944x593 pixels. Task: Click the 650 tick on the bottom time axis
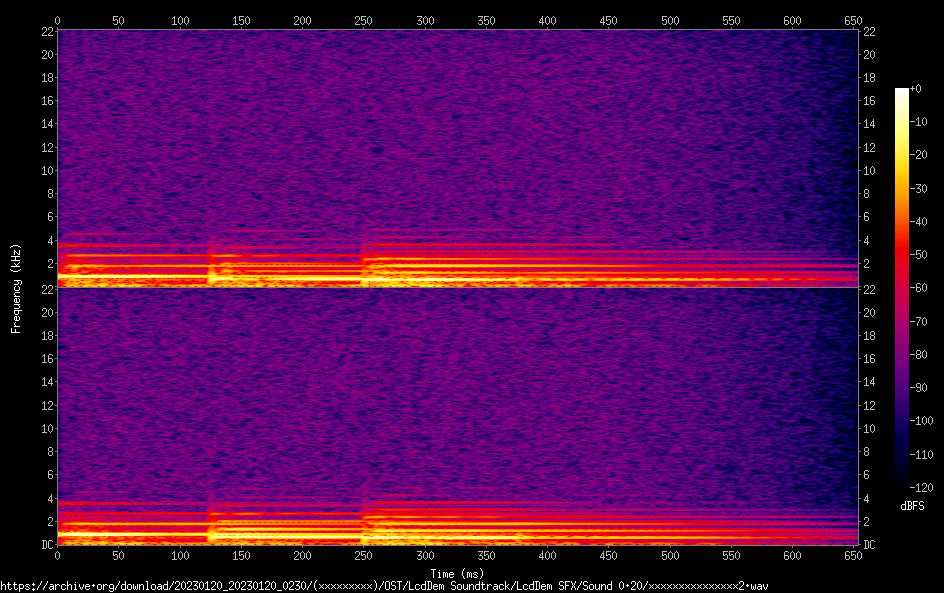[853, 554]
